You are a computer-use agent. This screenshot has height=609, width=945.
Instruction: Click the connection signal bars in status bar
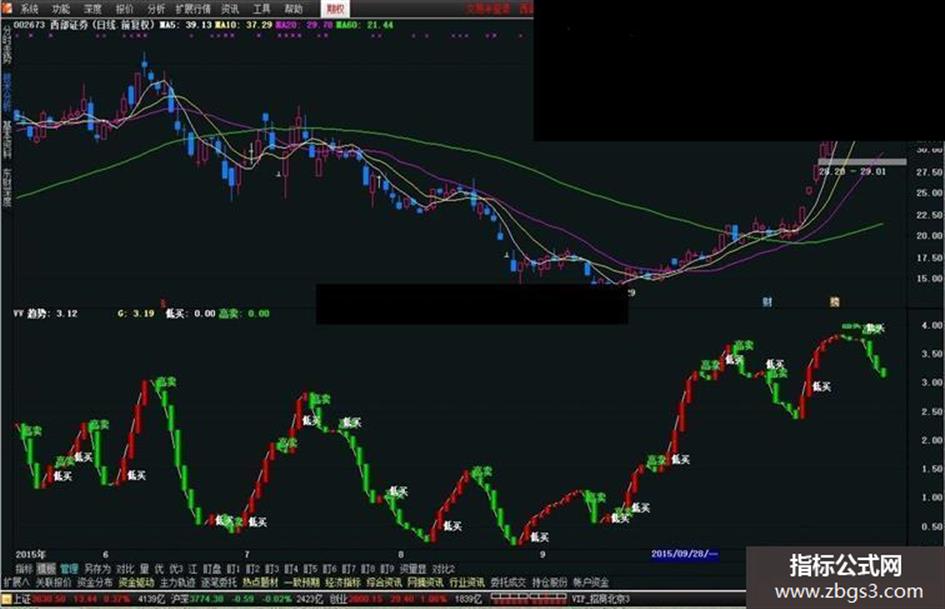click(528, 599)
